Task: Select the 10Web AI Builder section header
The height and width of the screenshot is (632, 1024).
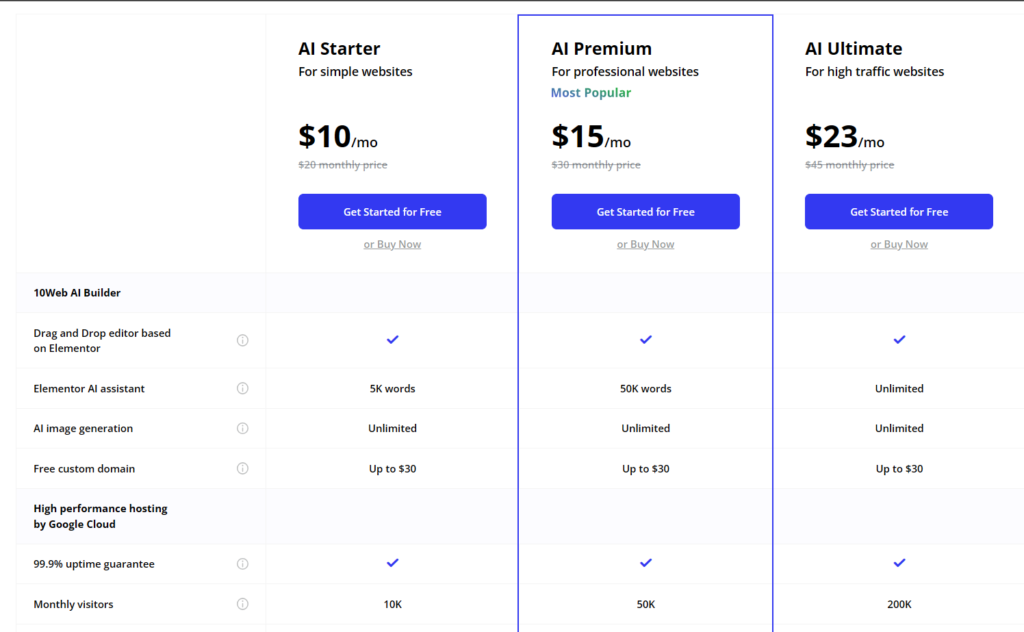Action: 77,293
